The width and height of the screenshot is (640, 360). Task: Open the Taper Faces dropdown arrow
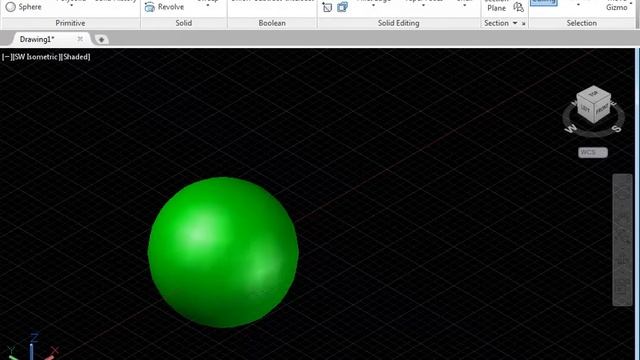(x=423, y=5)
